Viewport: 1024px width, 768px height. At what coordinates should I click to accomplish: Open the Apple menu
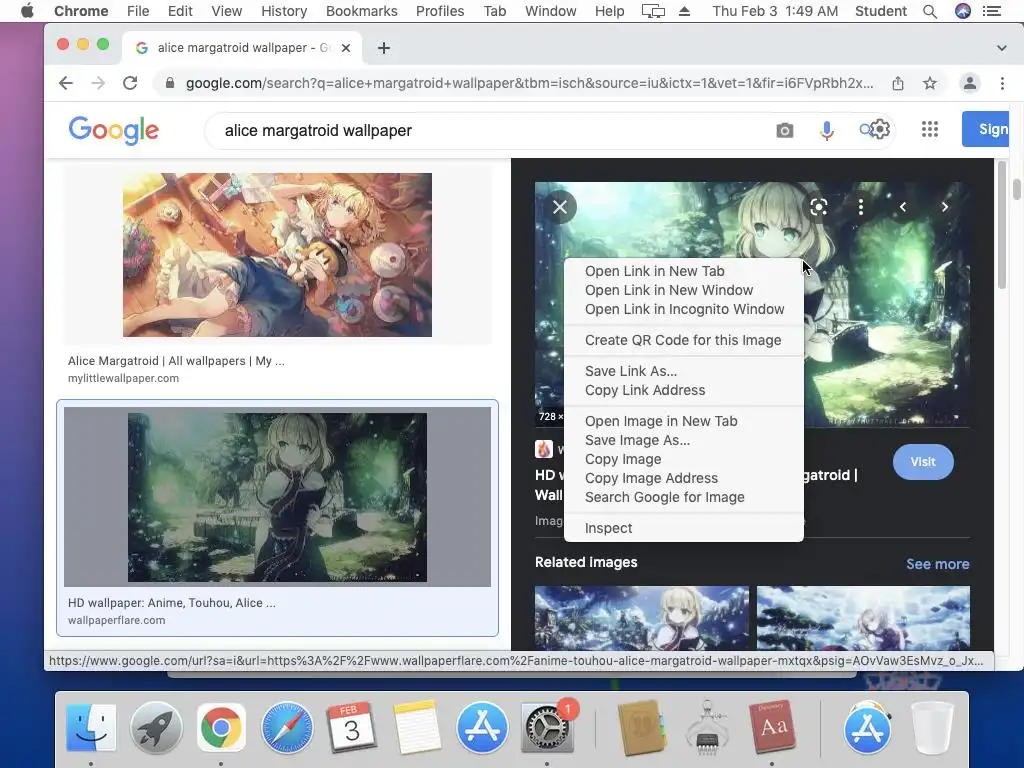tap(27, 11)
